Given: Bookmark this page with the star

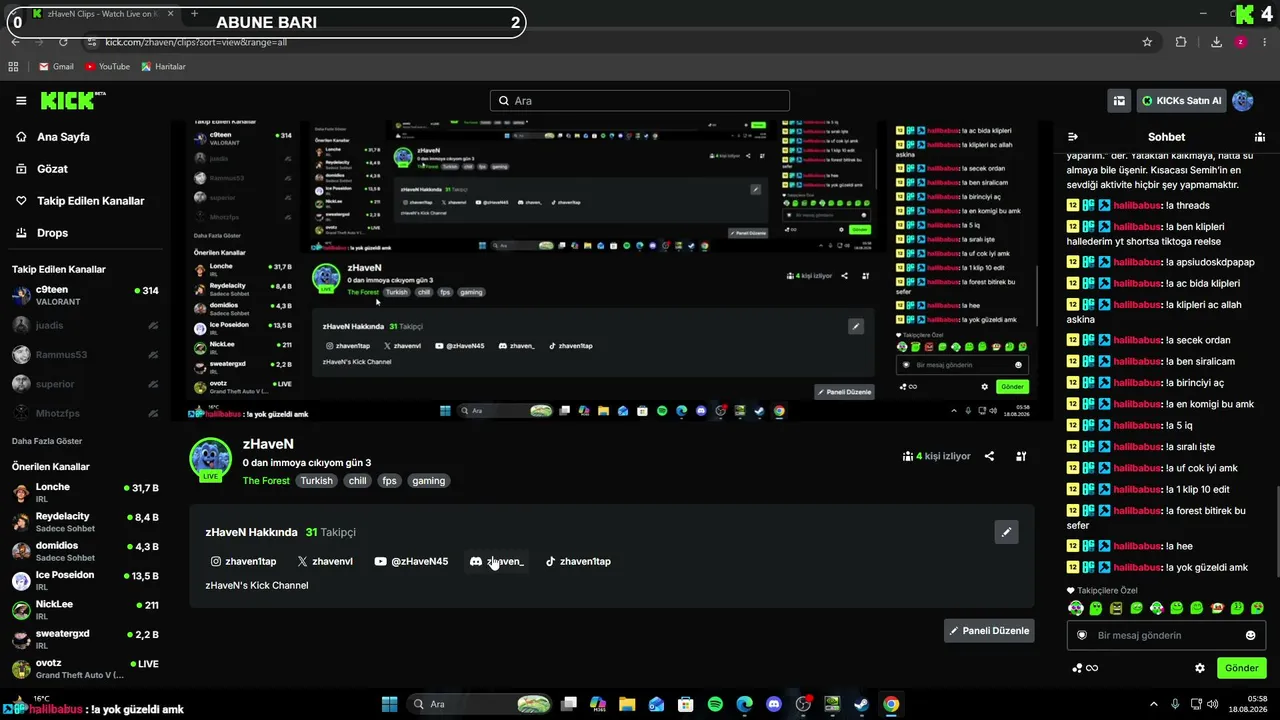Looking at the screenshot, I should pyautogui.click(x=1147, y=42).
